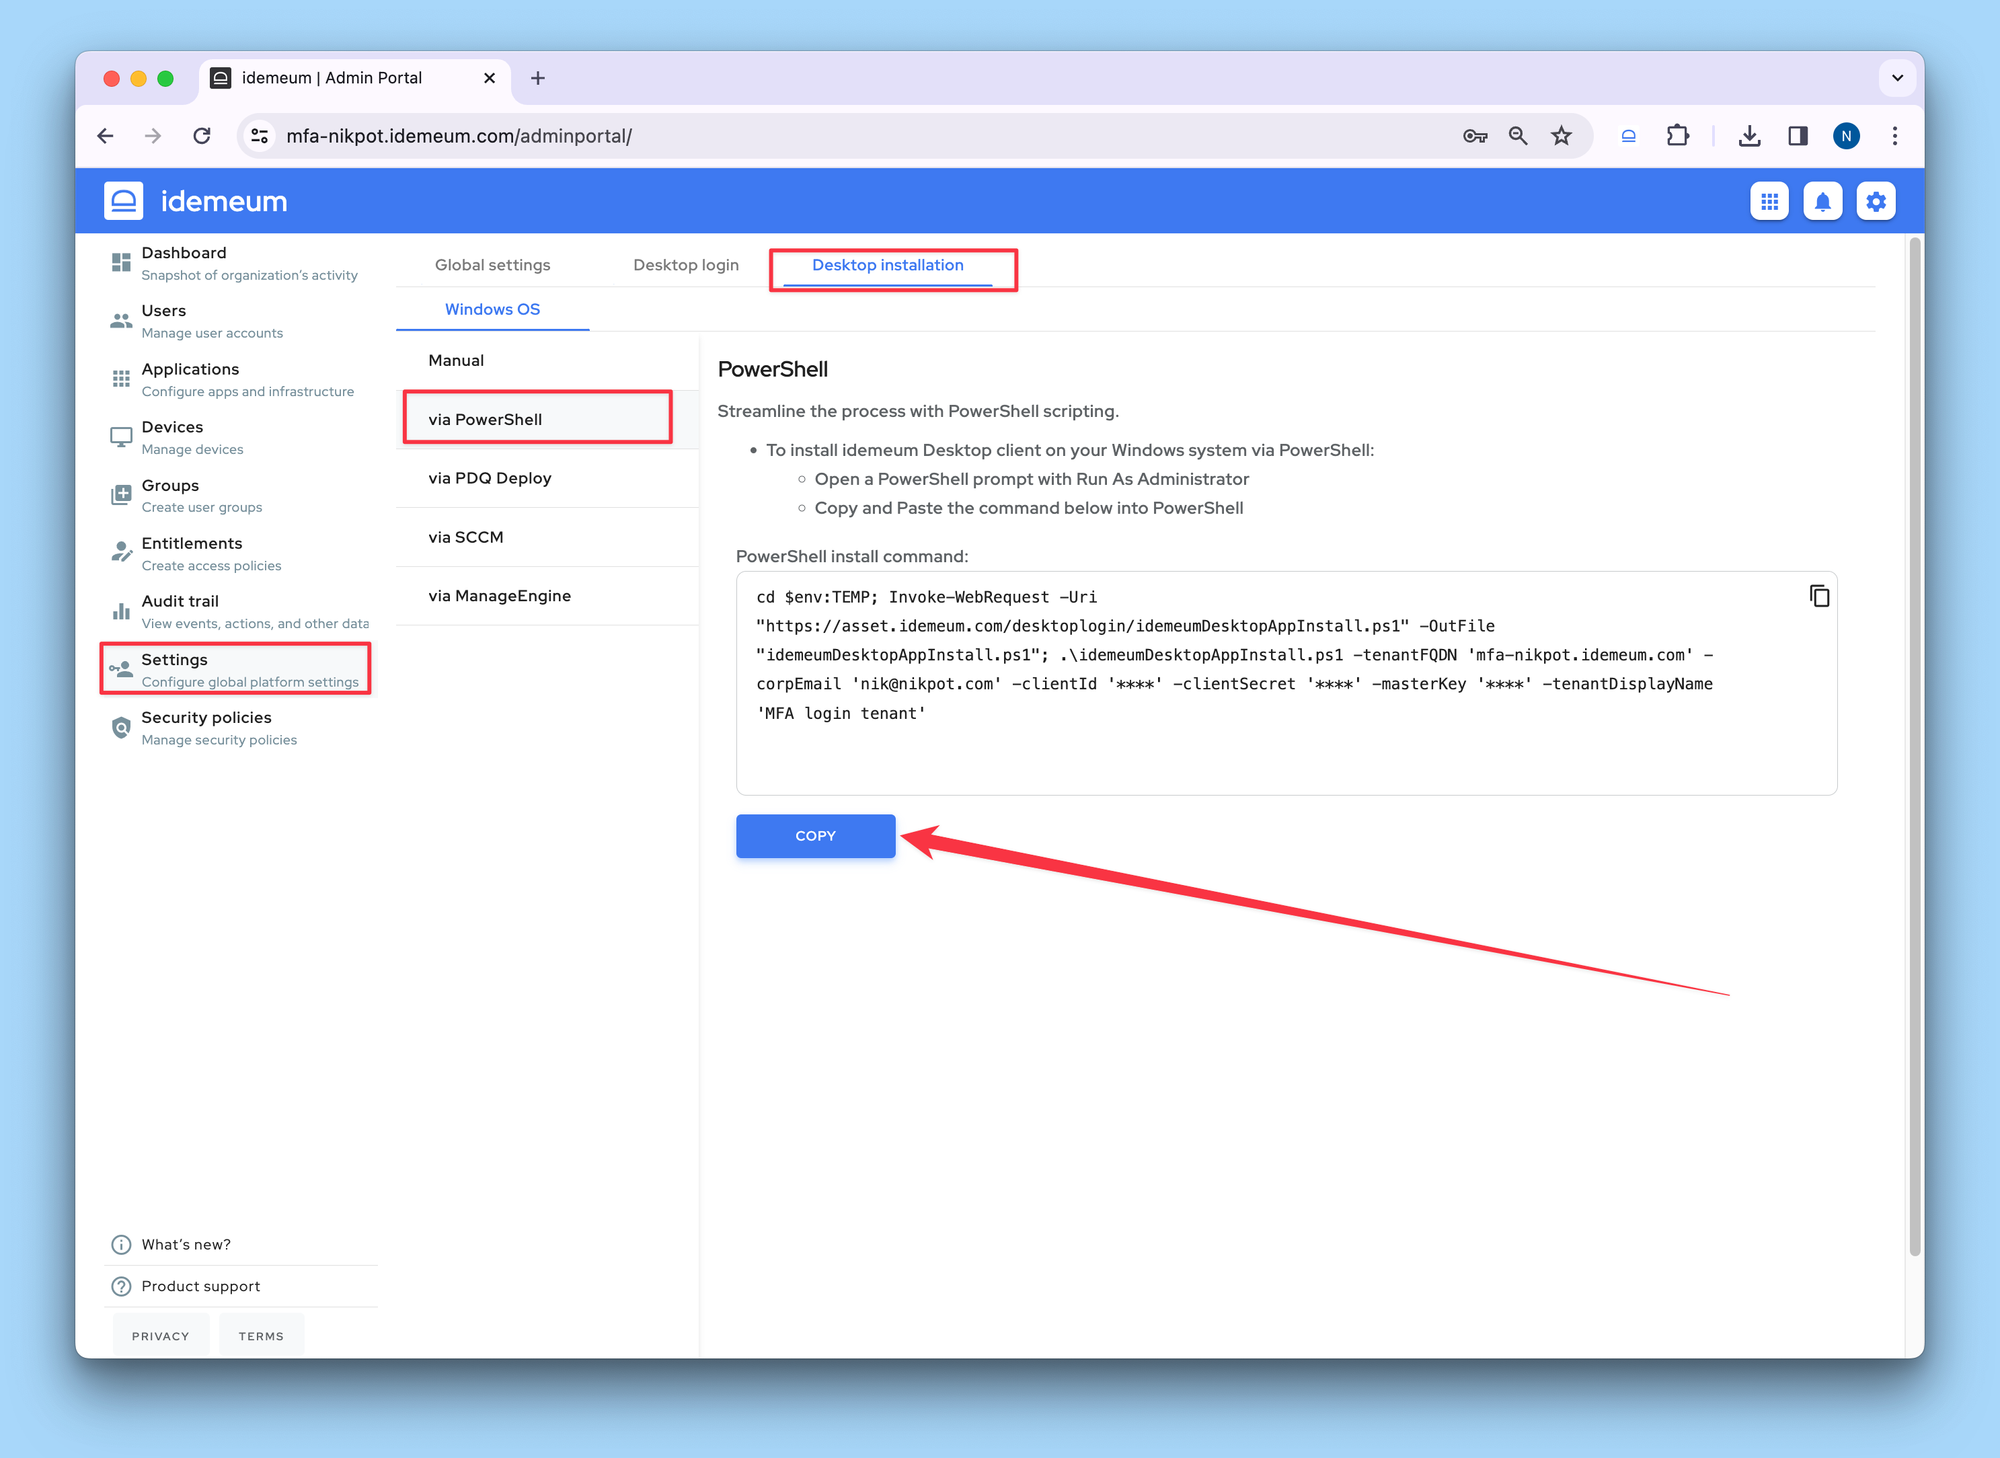Image resolution: width=2000 pixels, height=1458 pixels.
Task: Click the Groups icon in sidebar
Action: pos(121,494)
